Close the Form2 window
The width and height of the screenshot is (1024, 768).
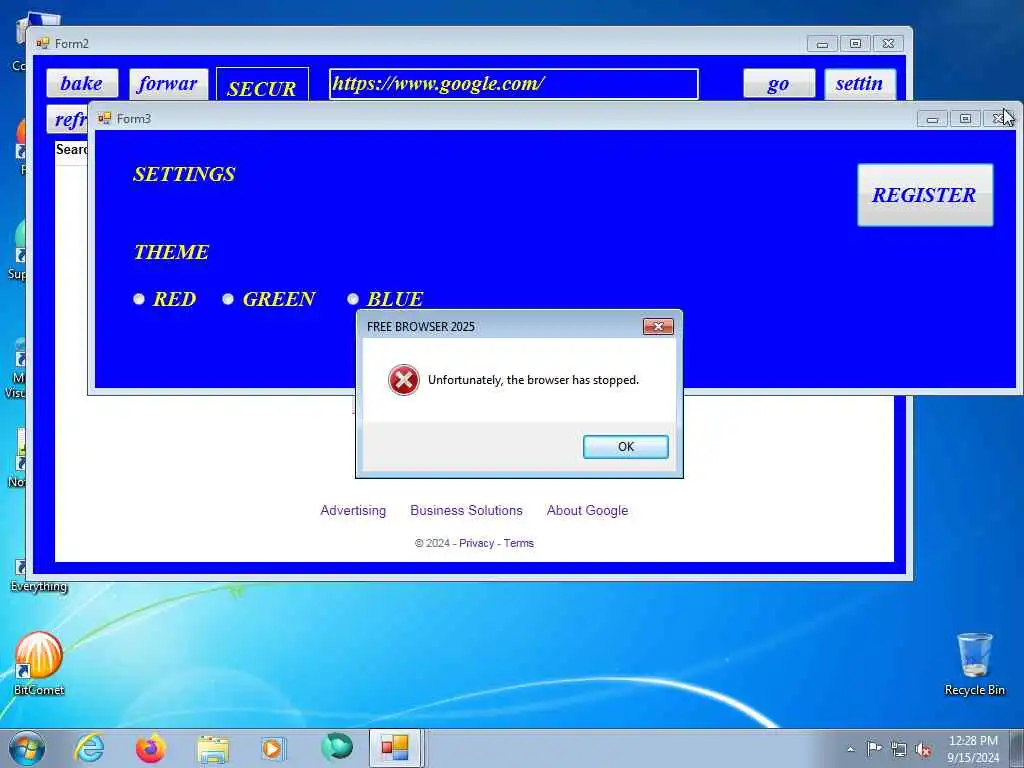(888, 44)
